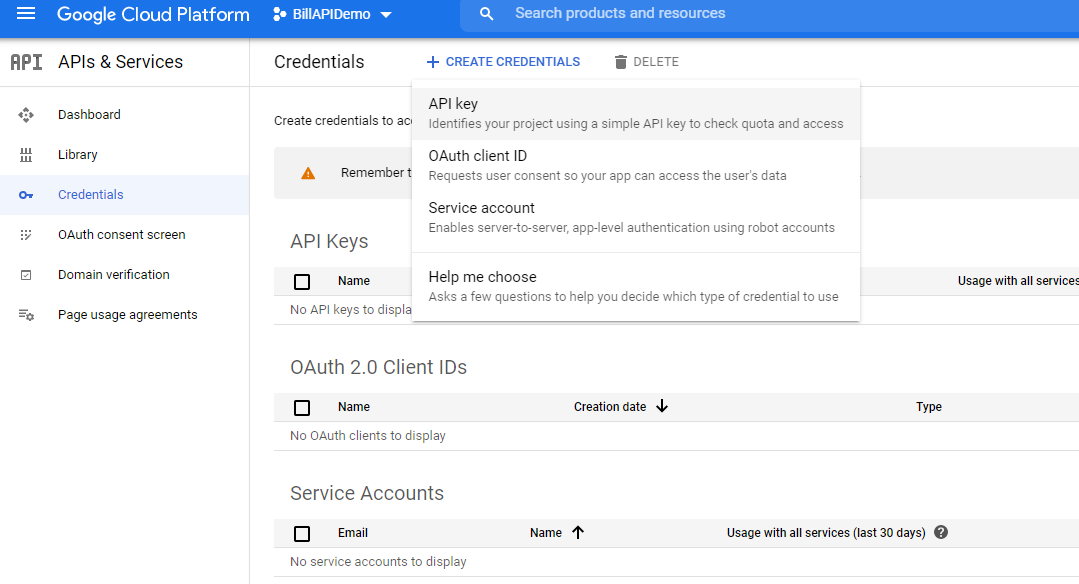This screenshot has height=584, width=1079.
Task: Open the BillAPIDemo project selector dropdown
Action: pyautogui.click(x=332, y=14)
